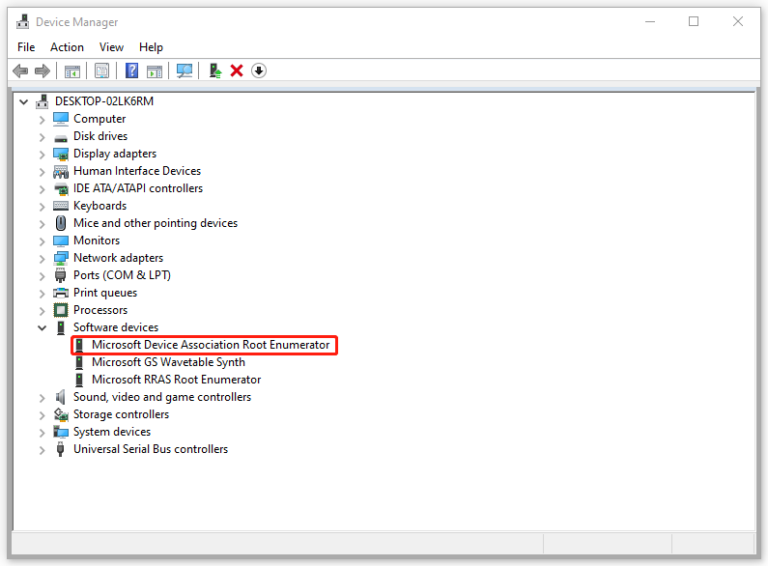Click the Print queues printer icon
768x566 pixels.
[x=61, y=293]
